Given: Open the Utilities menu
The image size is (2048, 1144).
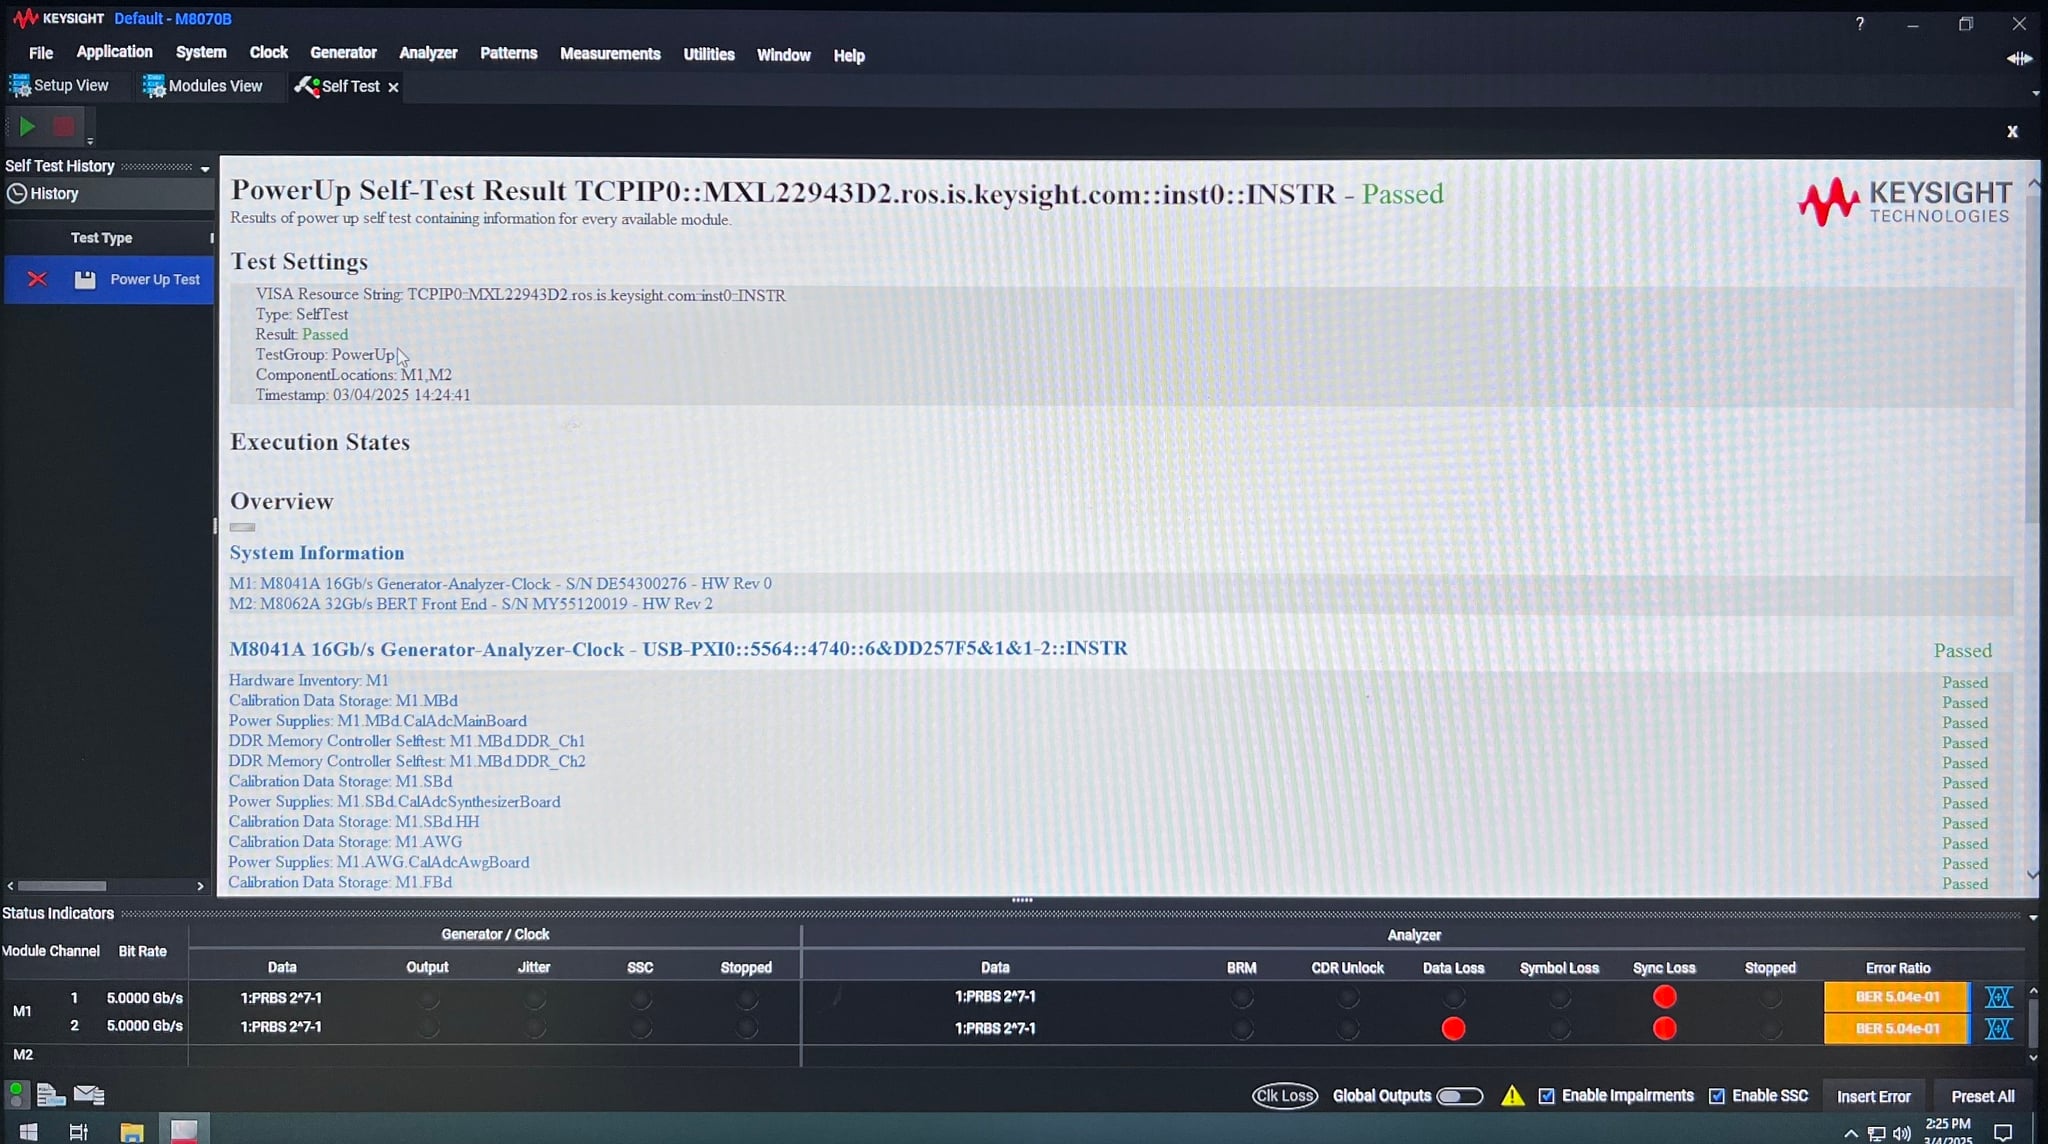Looking at the screenshot, I should pyautogui.click(x=708, y=54).
